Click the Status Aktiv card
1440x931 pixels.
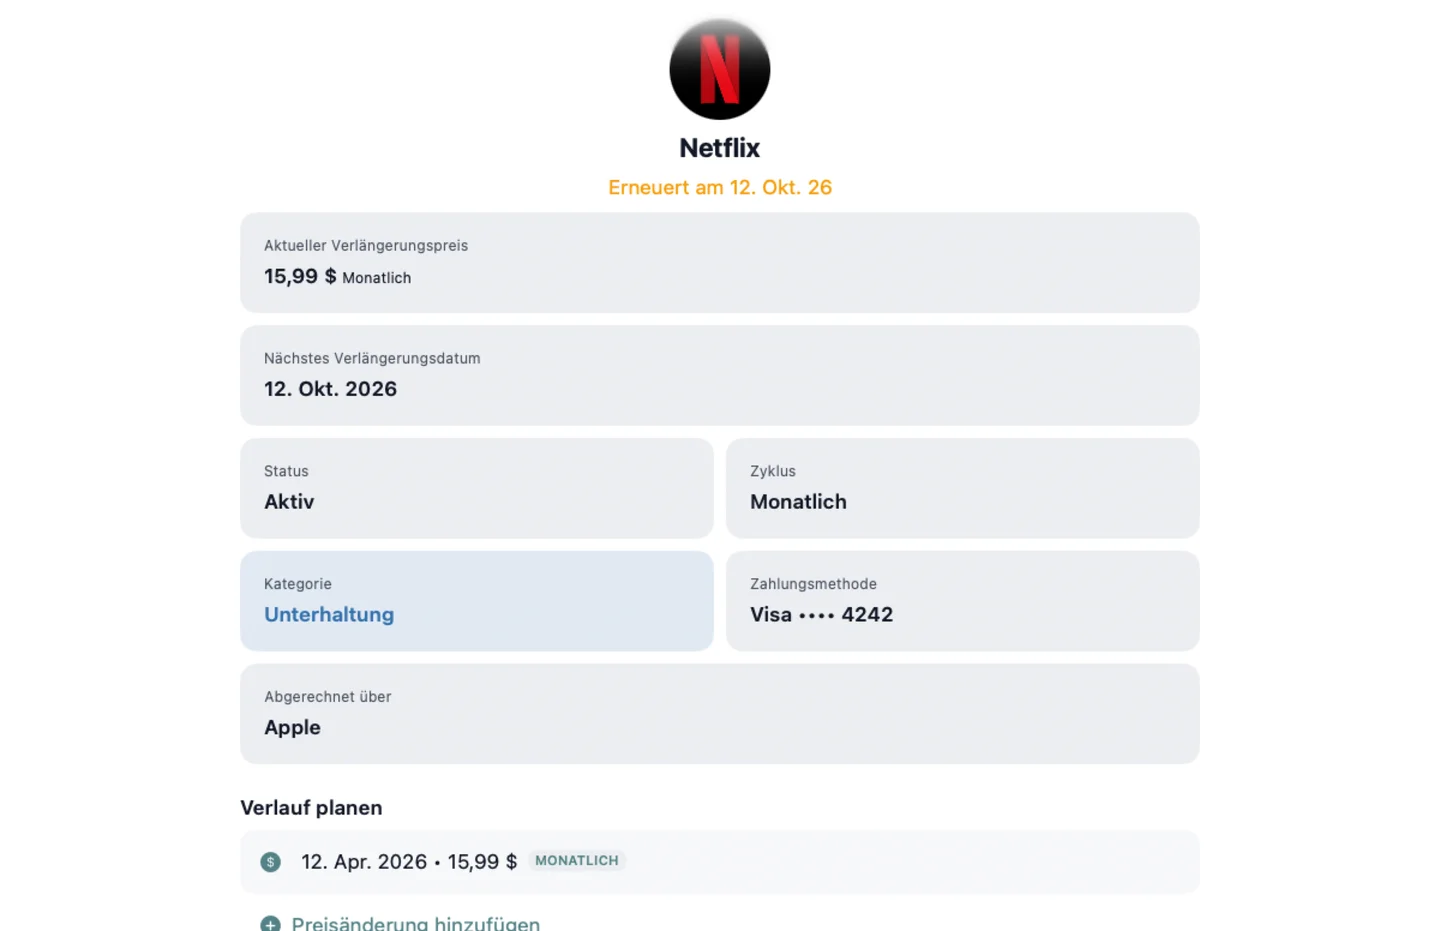(x=477, y=488)
